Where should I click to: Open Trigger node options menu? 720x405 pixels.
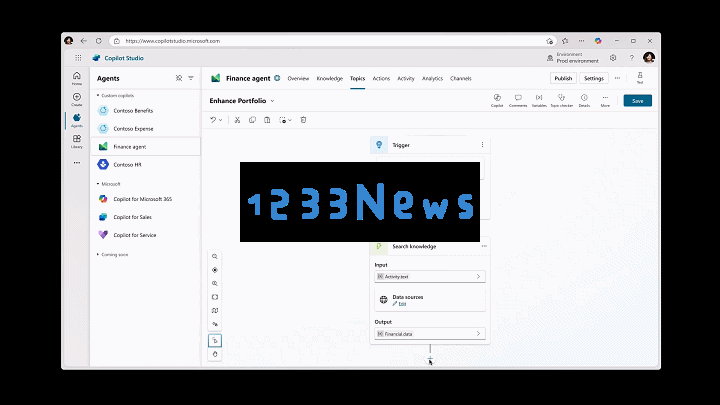482,145
